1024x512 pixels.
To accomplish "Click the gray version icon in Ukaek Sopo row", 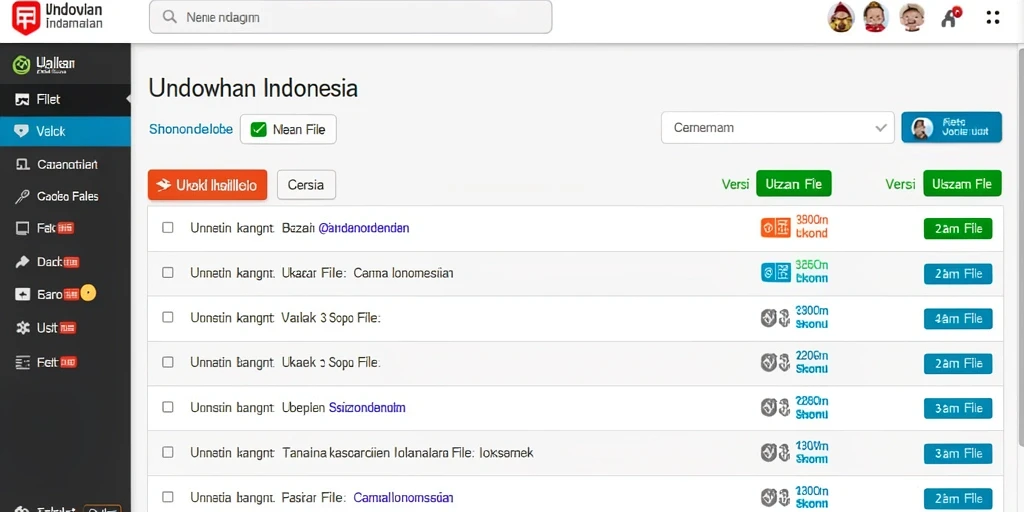I will 776,362.
